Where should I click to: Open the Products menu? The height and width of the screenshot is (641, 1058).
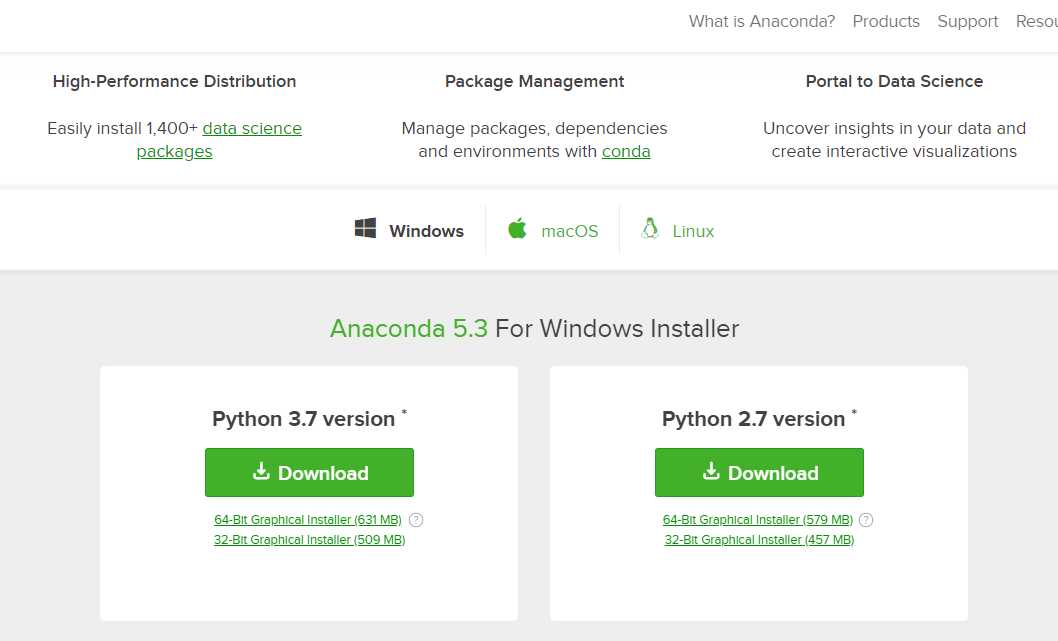886,22
